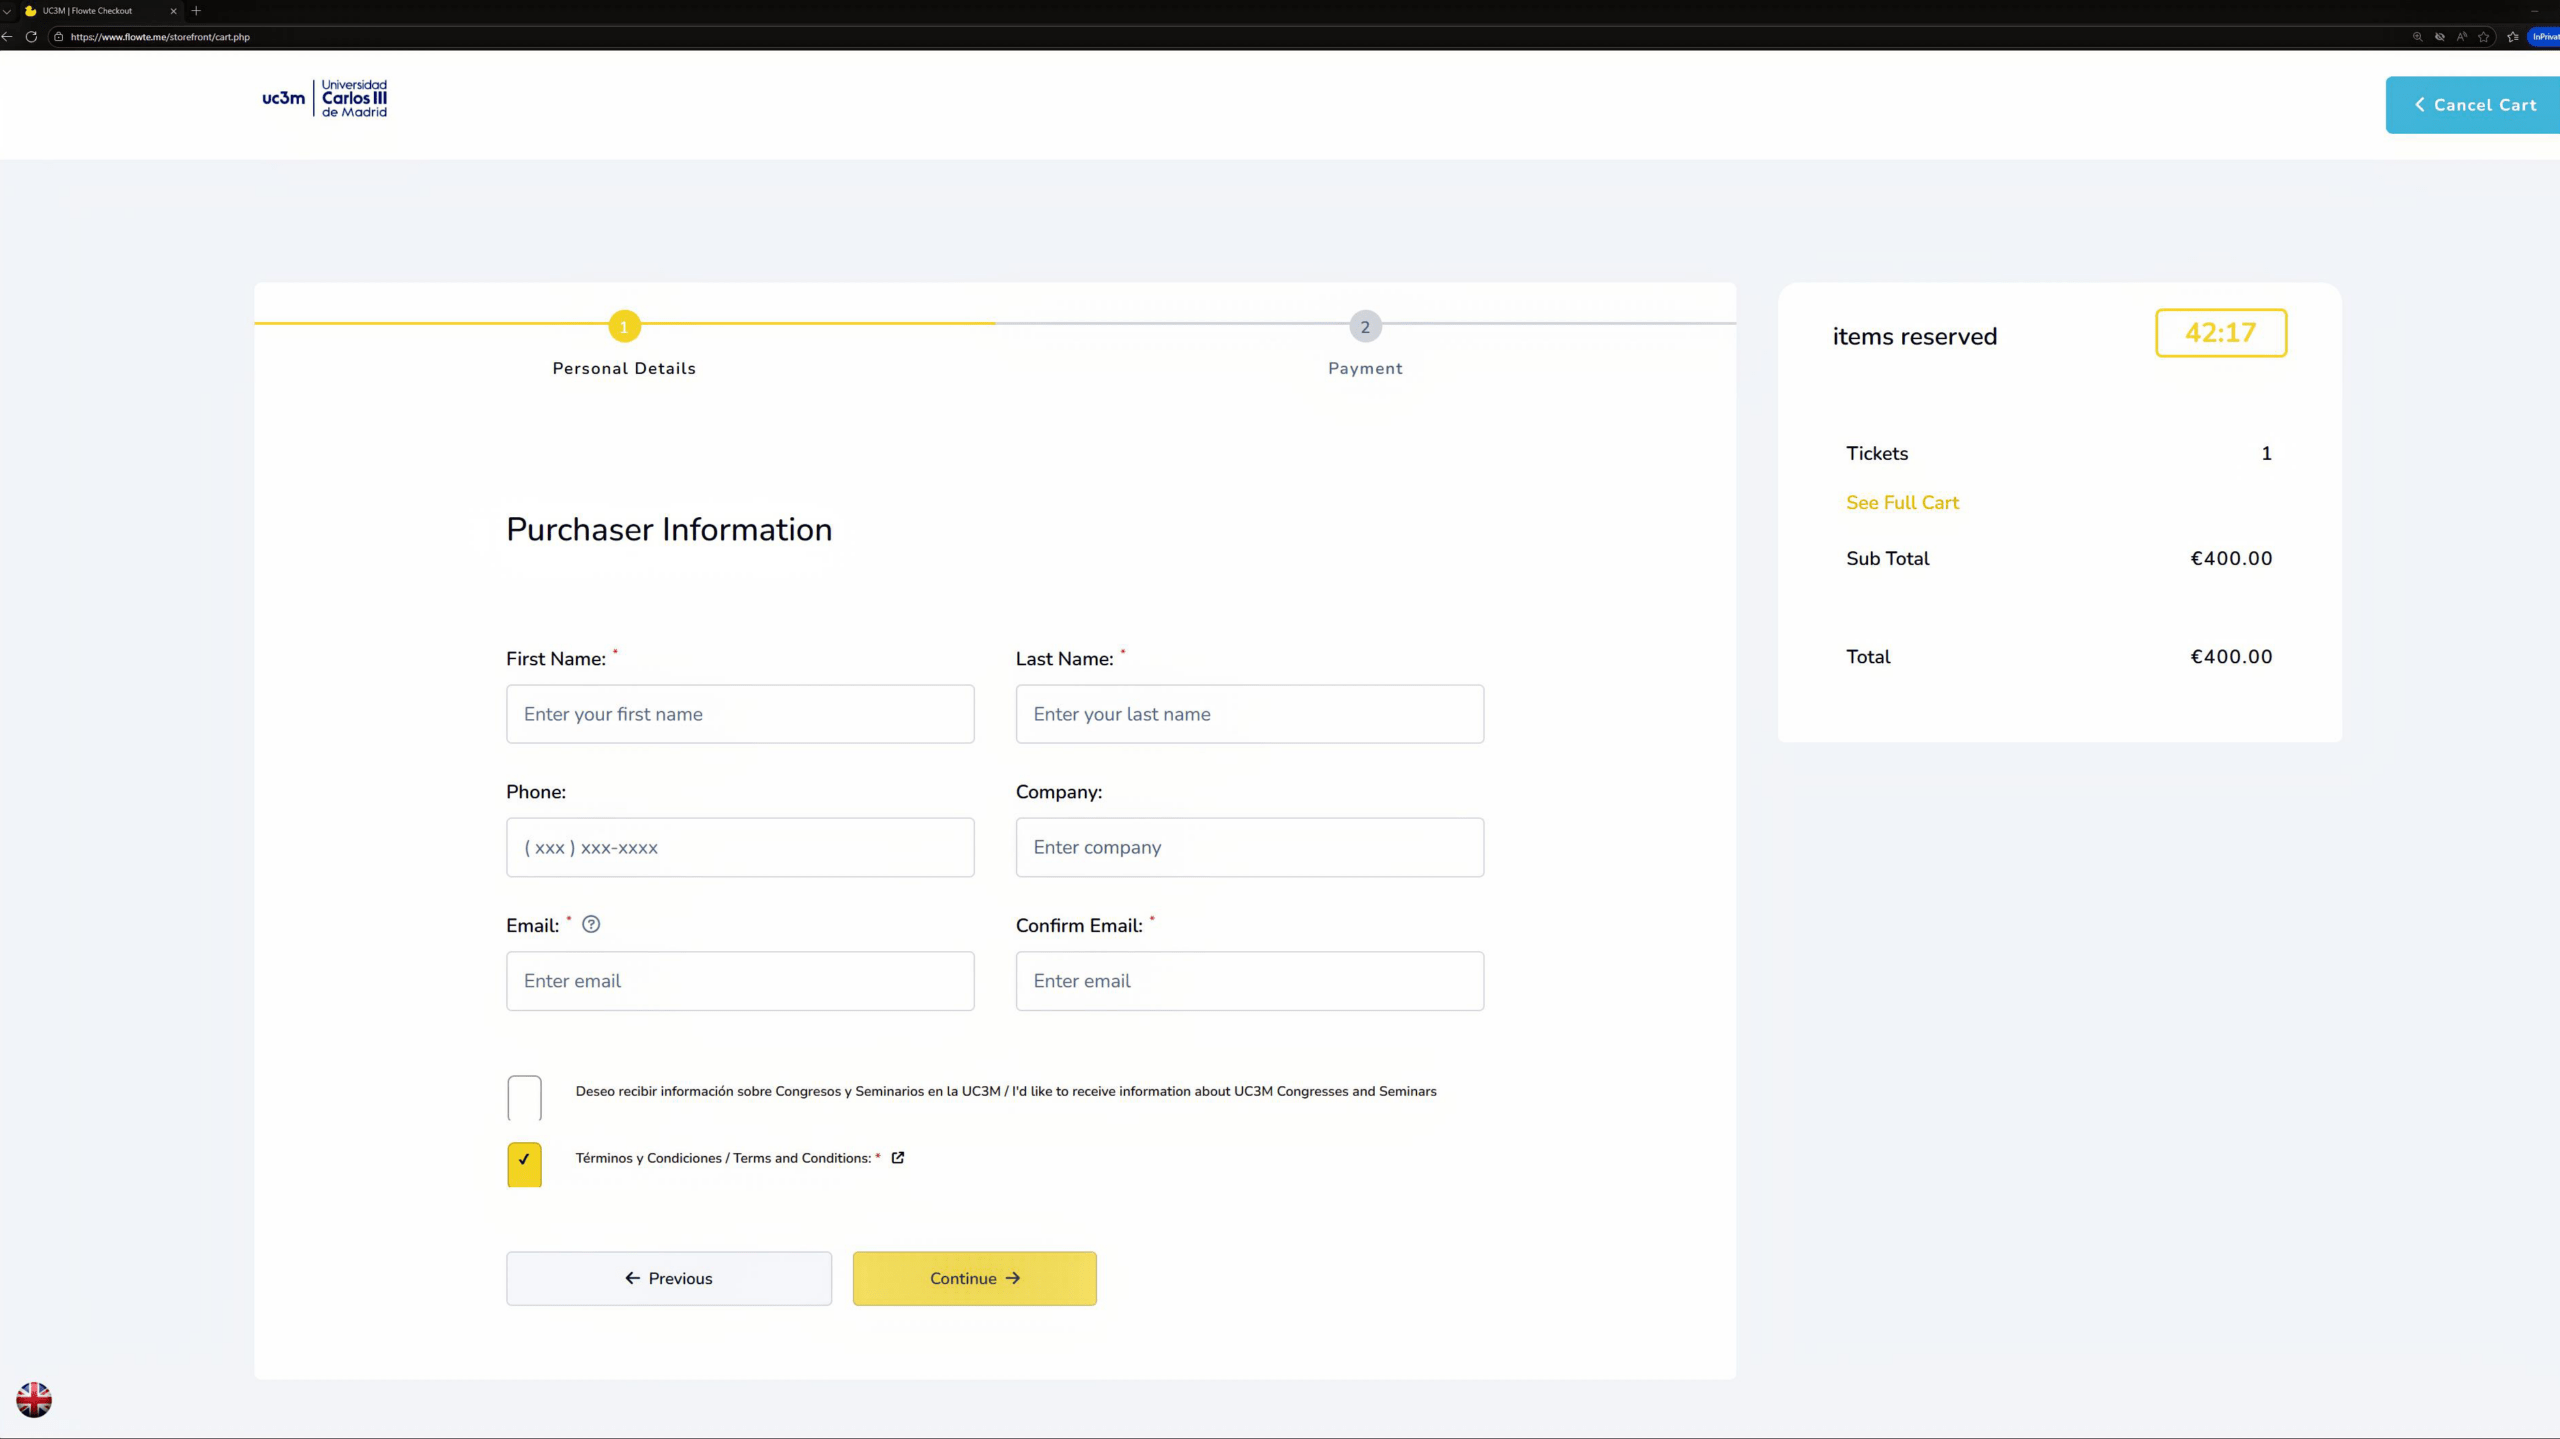The image size is (2560, 1439).
Task: Click the tracking prevention eye icon
Action: (x=2439, y=37)
